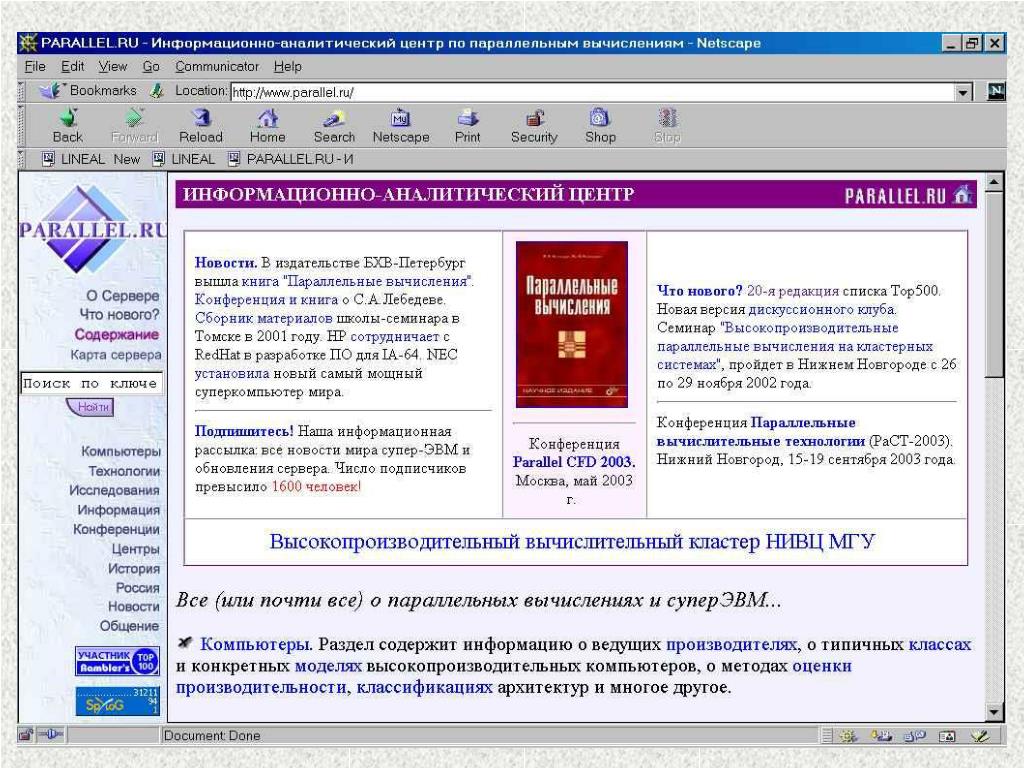
Task: Open the Компьютеры sidebar link
Action: [x=121, y=451]
